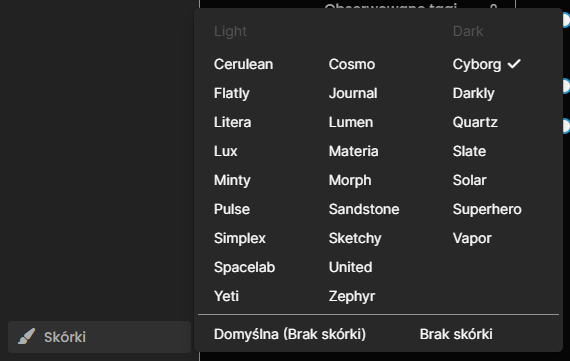Click the paintbrush icon beside Skórki

click(x=27, y=336)
